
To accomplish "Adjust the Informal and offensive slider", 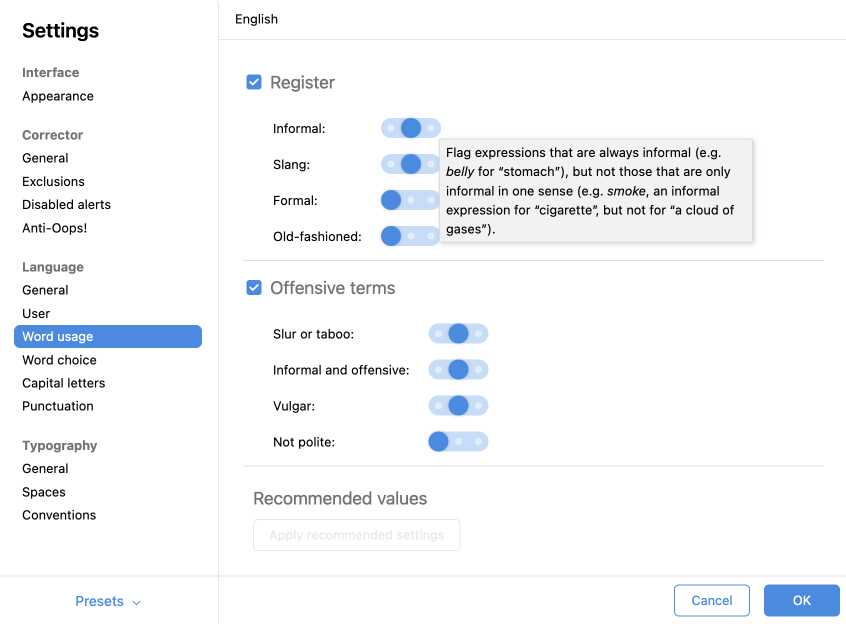I will click(458, 370).
